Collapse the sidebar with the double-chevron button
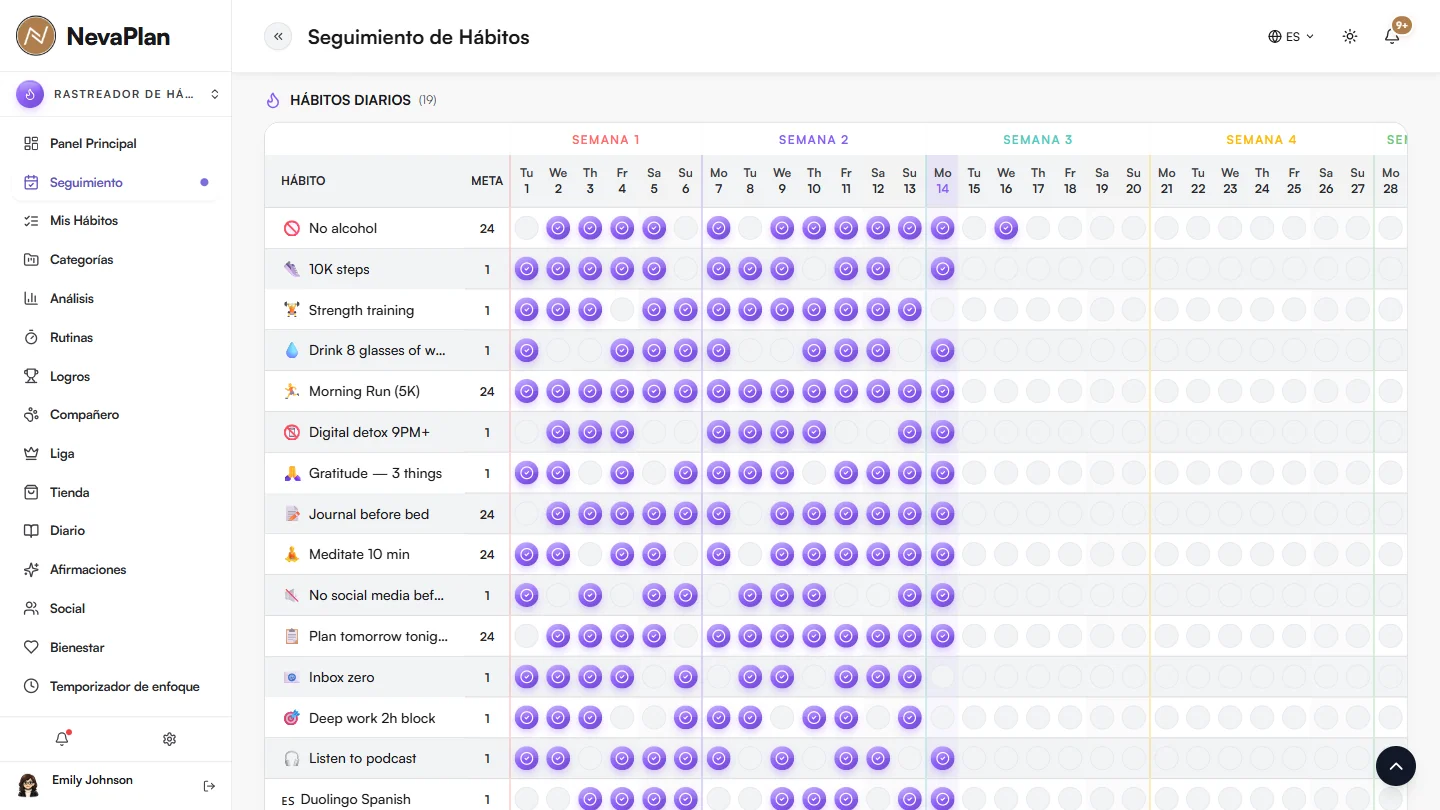Image resolution: width=1440 pixels, height=810 pixels. [278, 37]
